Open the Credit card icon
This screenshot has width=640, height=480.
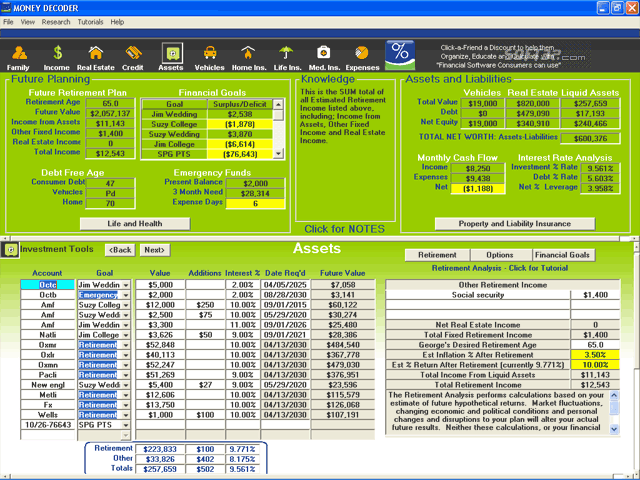click(x=133, y=58)
